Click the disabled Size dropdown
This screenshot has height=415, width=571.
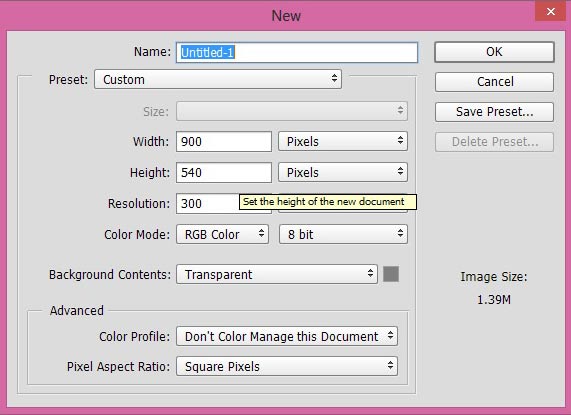[x=292, y=111]
